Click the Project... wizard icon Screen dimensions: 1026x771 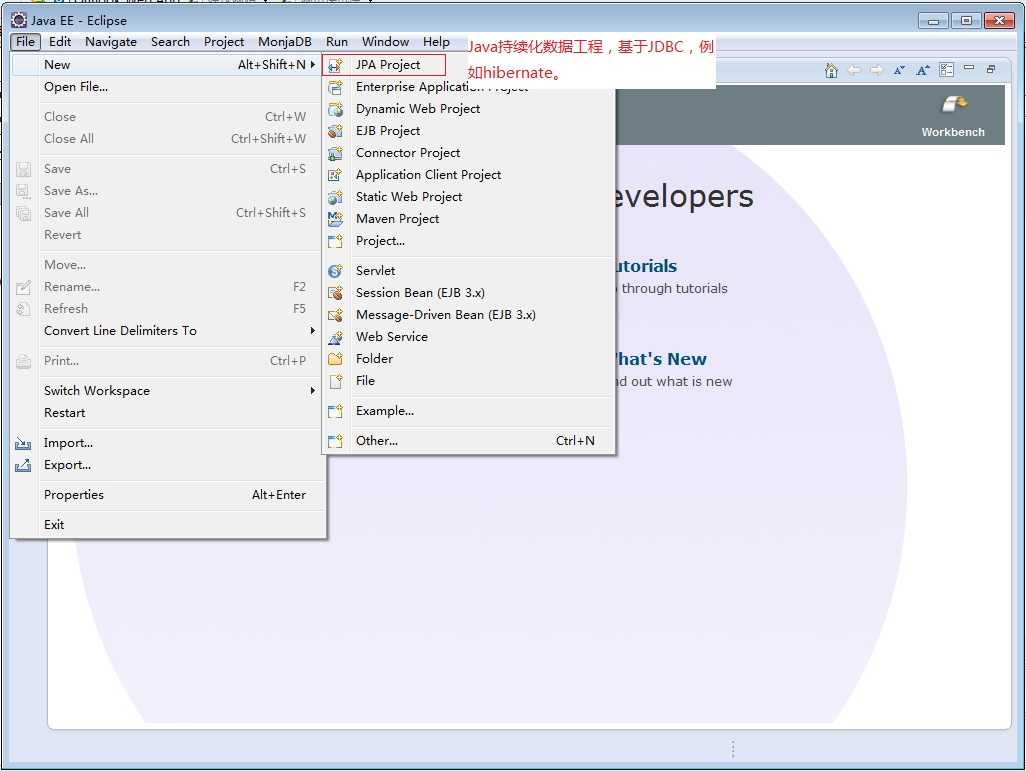(335, 241)
